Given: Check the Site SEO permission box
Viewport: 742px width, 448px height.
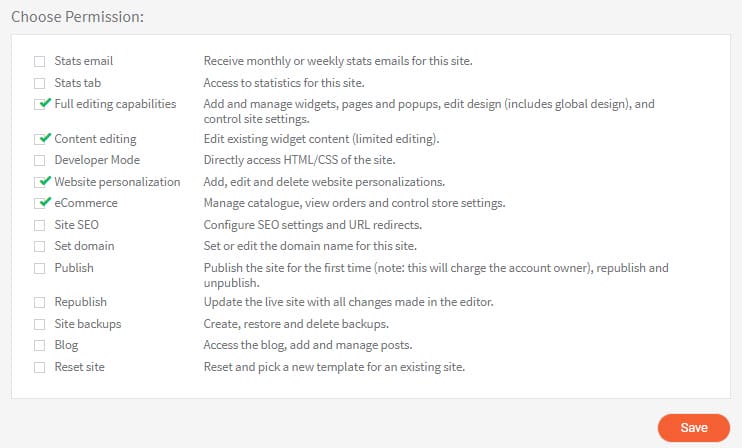Looking at the screenshot, I should (40, 225).
